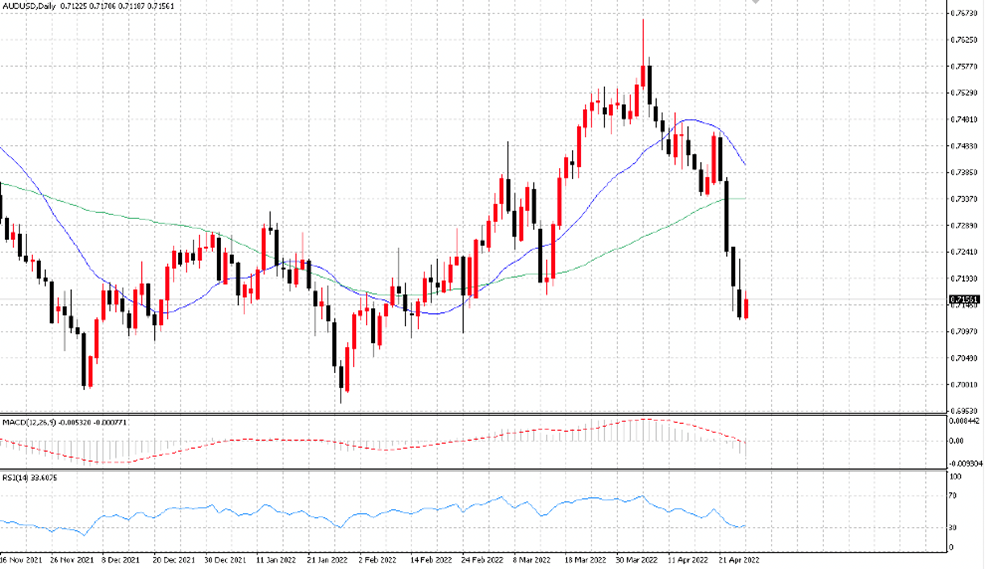
Task: Click the 16 Nov 2021 date label
Action: pos(21,560)
